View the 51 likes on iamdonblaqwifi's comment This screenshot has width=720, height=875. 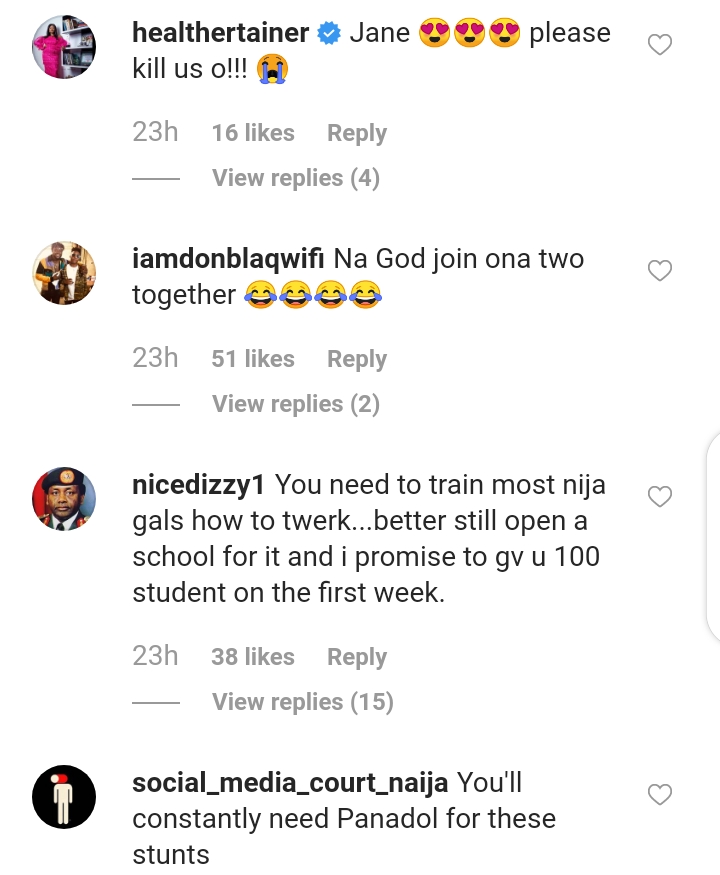coord(253,359)
